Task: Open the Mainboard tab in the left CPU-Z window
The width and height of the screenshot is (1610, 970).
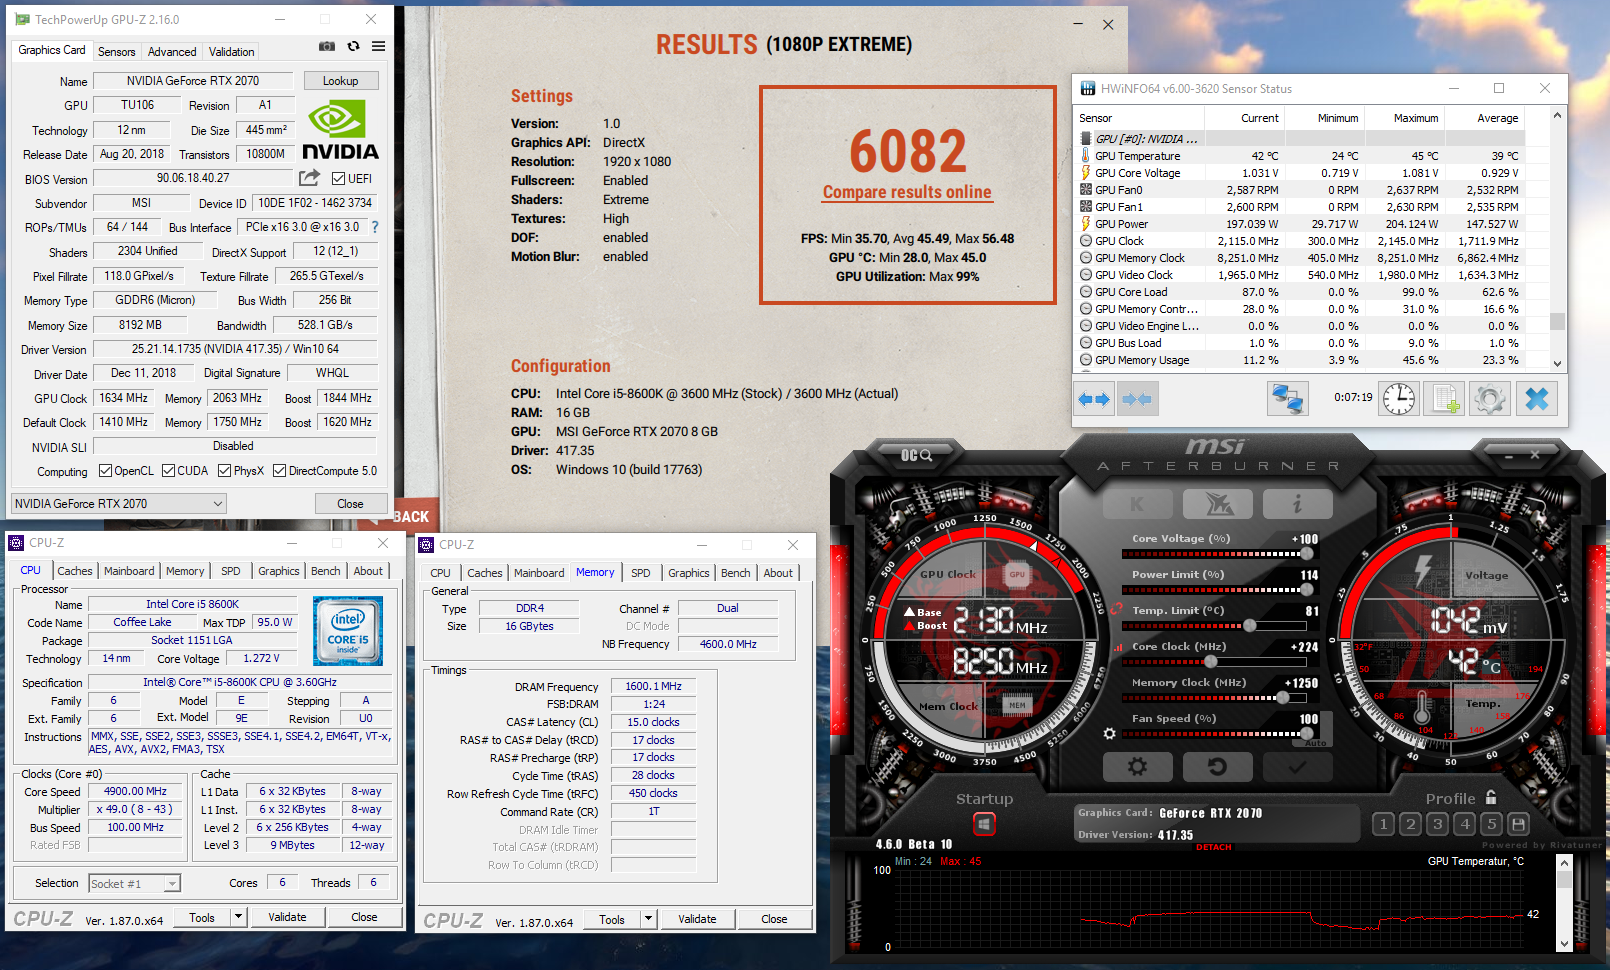Action: [129, 571]
